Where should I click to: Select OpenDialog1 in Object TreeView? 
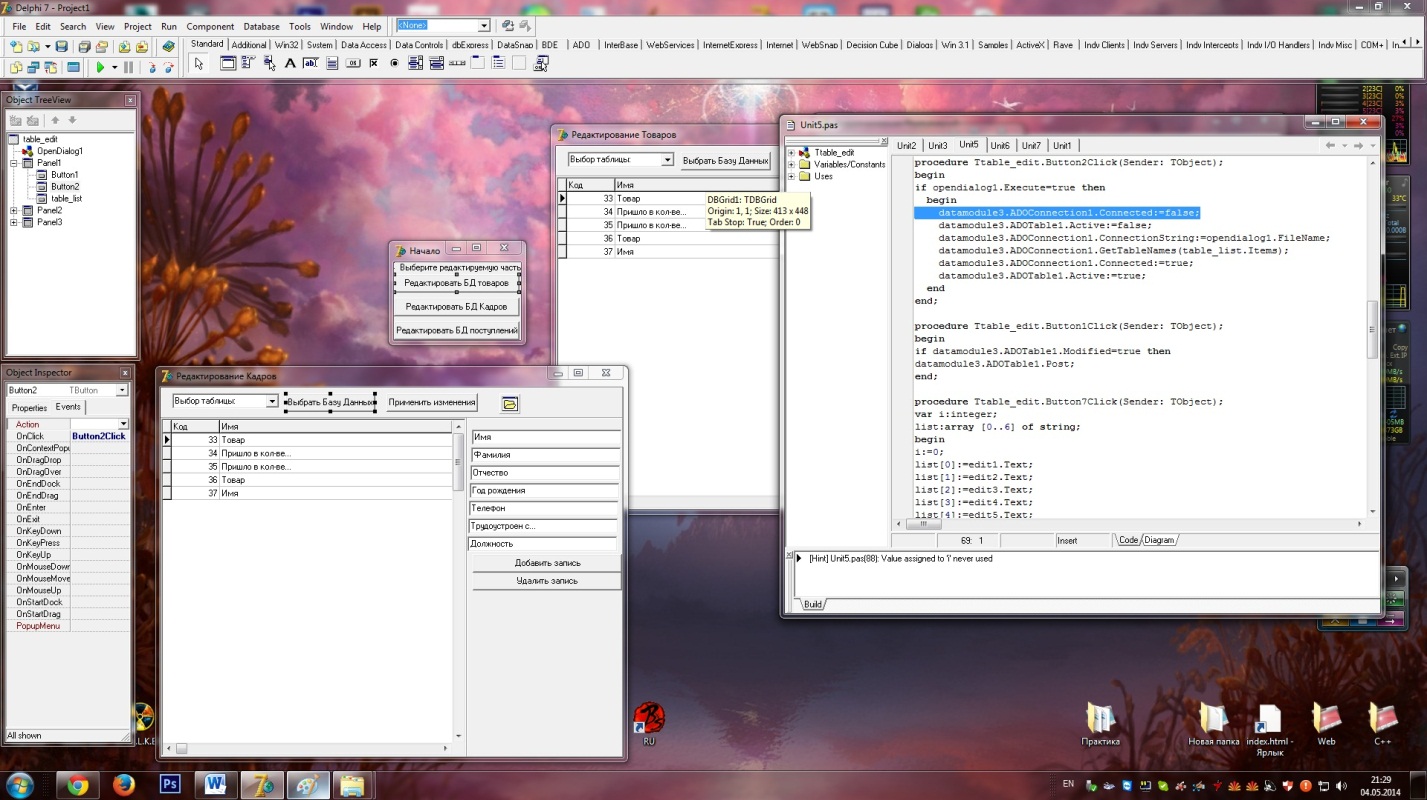[59, 151]
